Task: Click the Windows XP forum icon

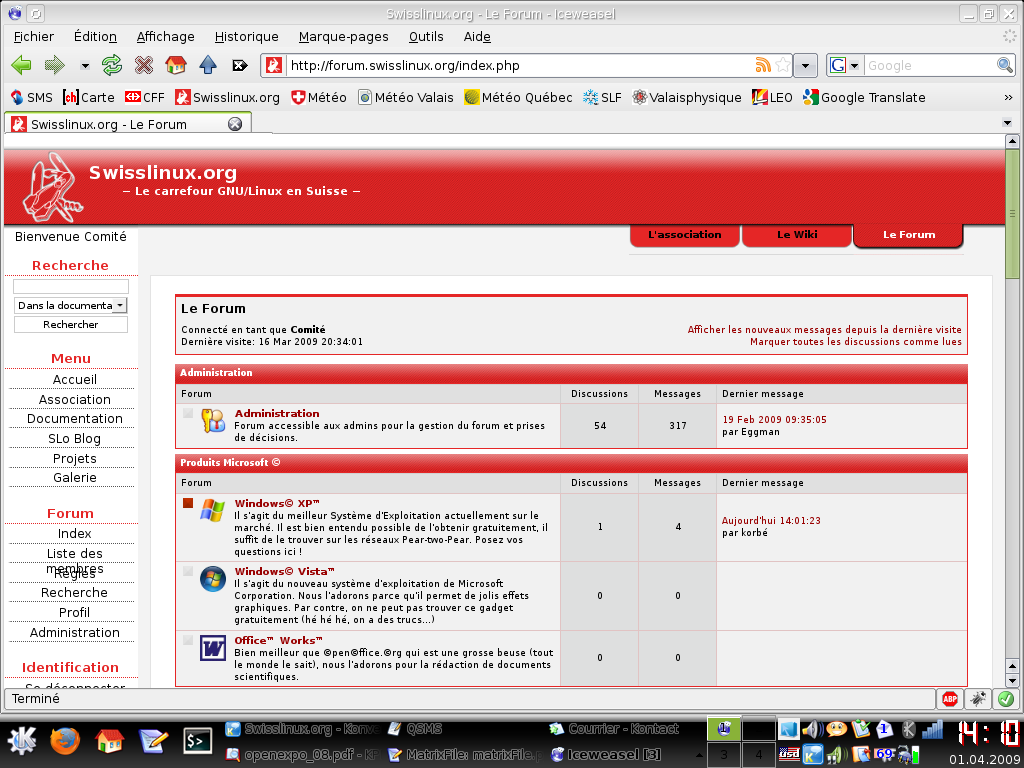Action: (211, 510)
